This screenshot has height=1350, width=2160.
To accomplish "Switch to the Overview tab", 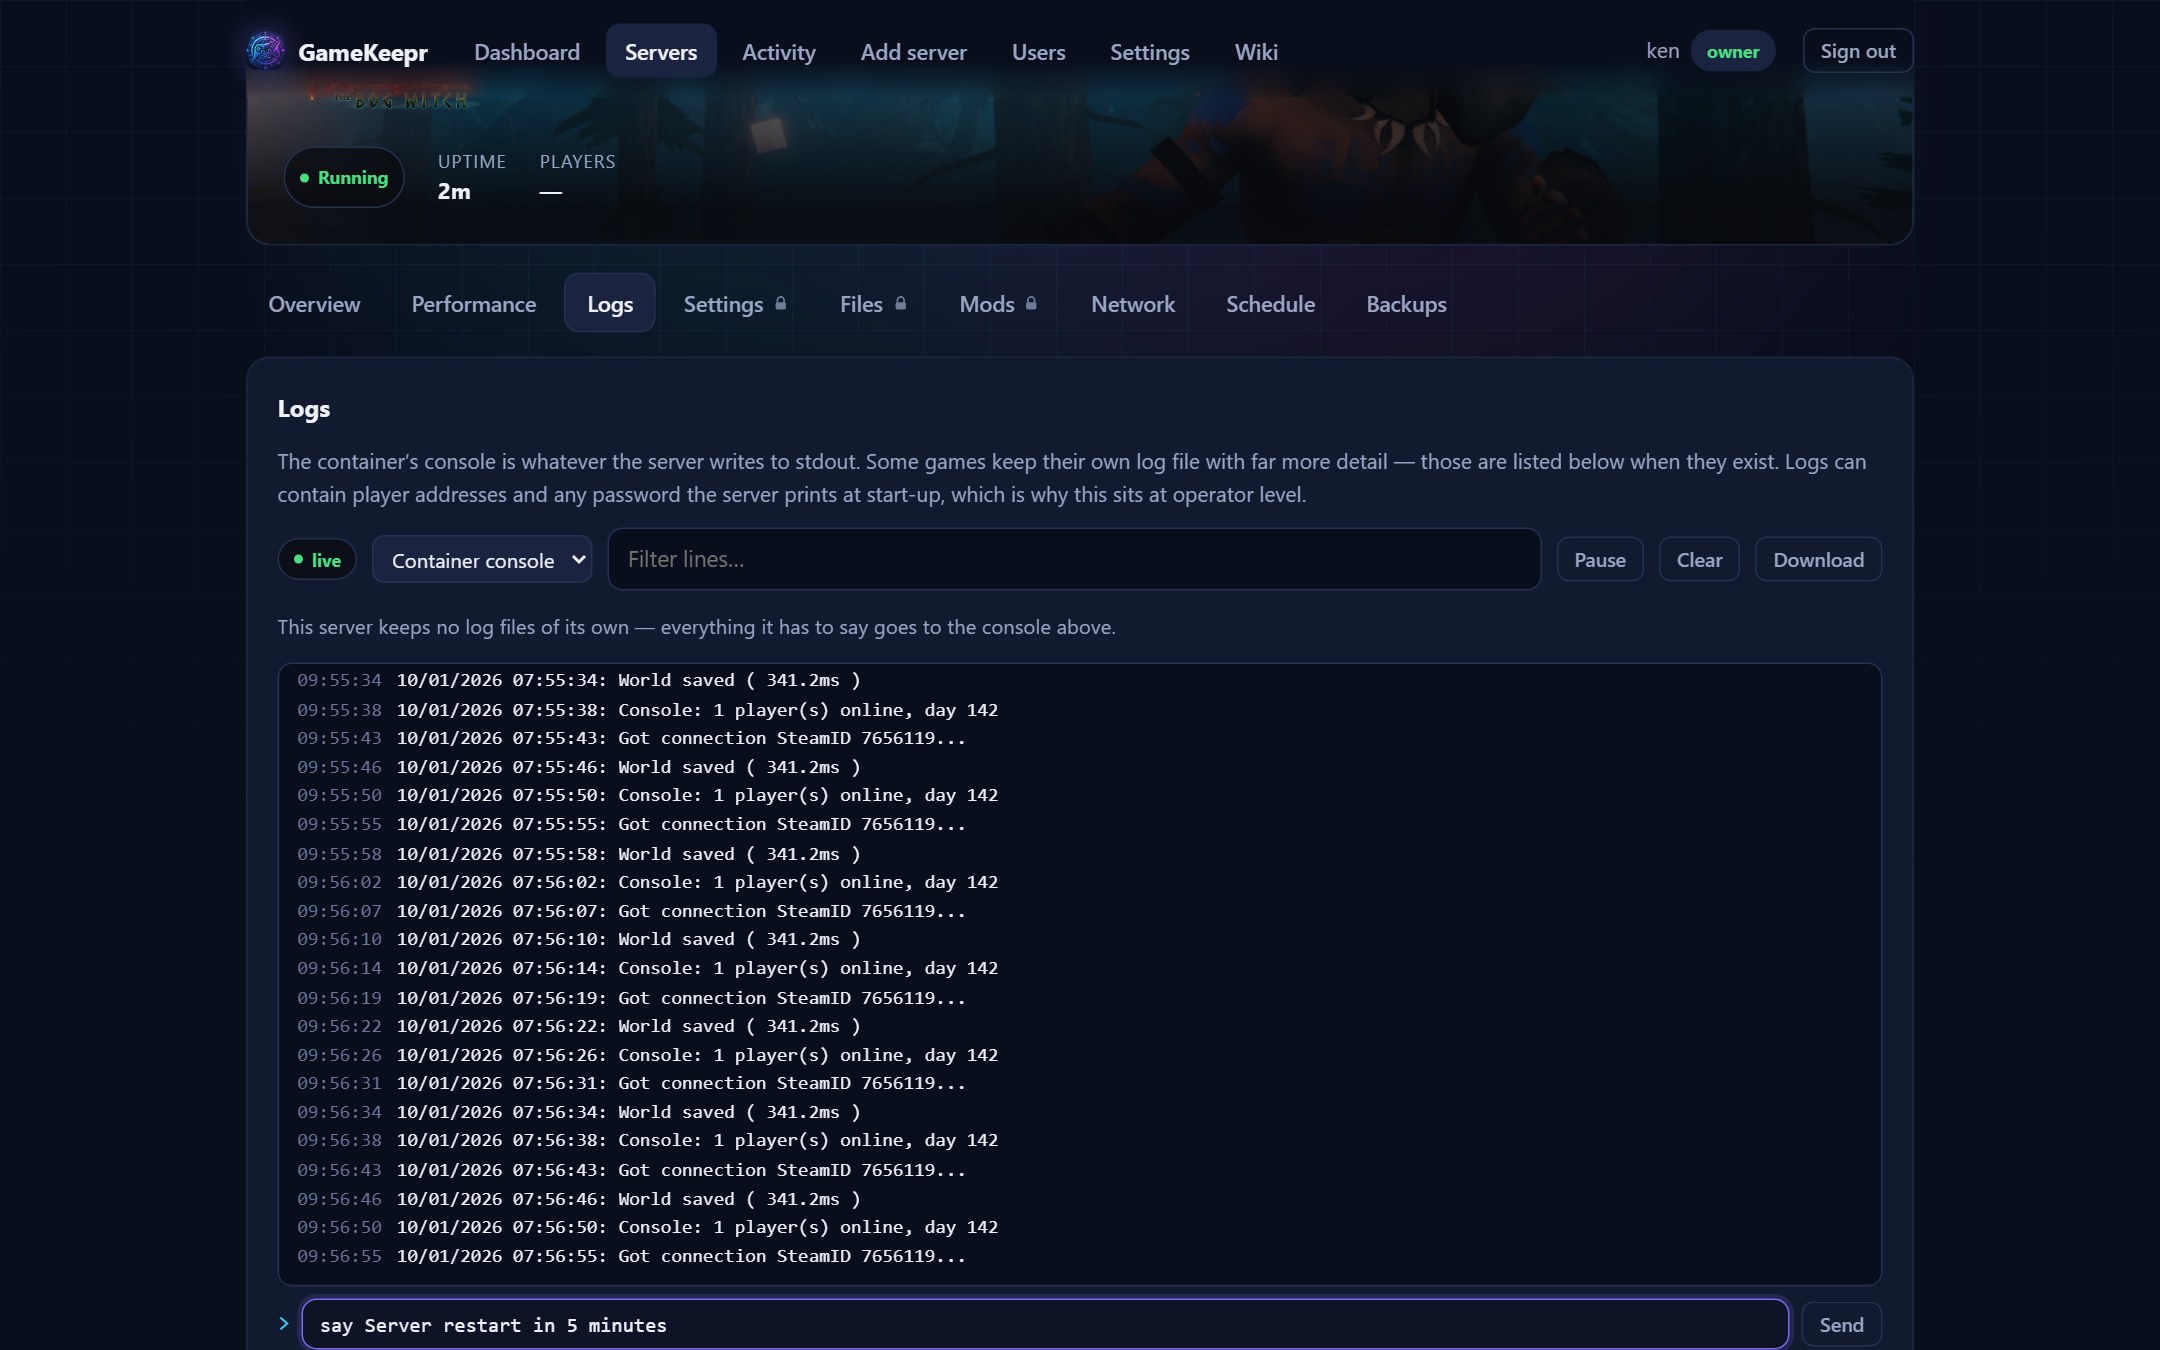I will click(x=314, y=304).
